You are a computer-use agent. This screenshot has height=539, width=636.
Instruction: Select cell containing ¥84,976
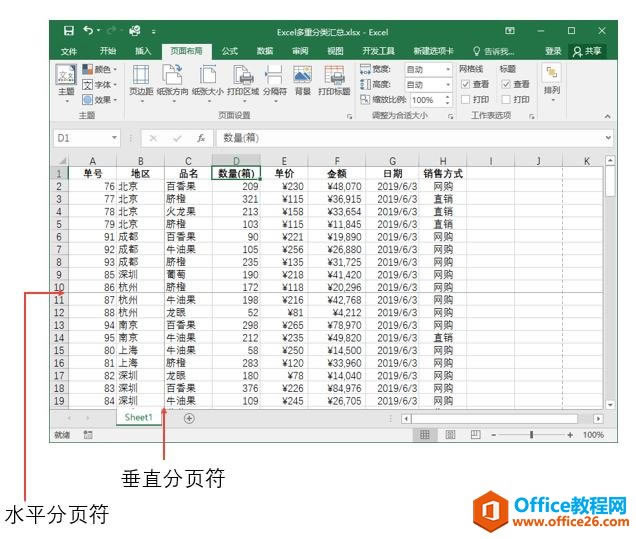click(337, 388)
